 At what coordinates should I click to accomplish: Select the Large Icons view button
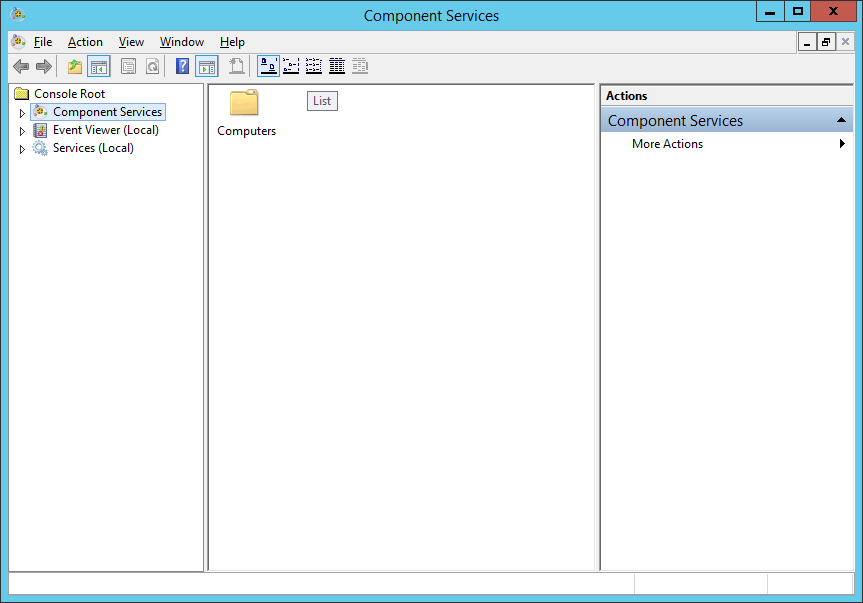(268, 67)
